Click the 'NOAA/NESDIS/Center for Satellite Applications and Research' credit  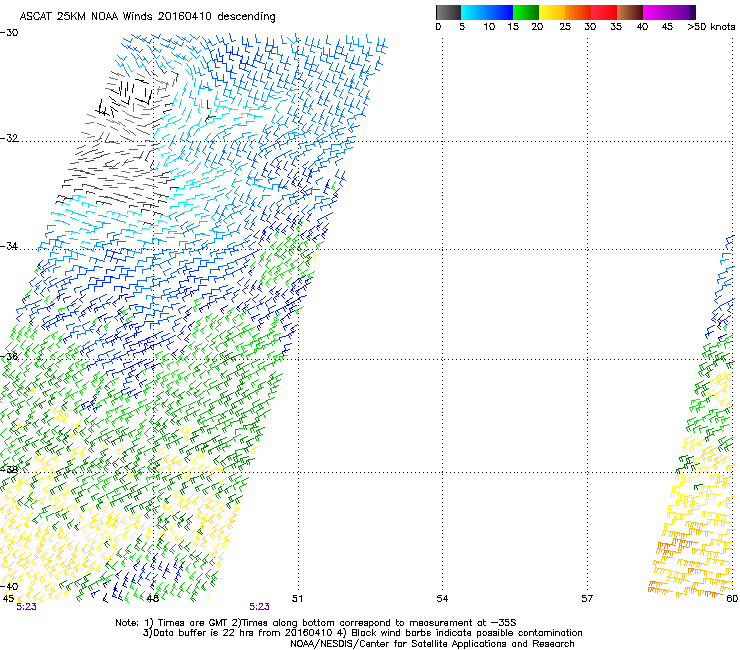(432, 644)
